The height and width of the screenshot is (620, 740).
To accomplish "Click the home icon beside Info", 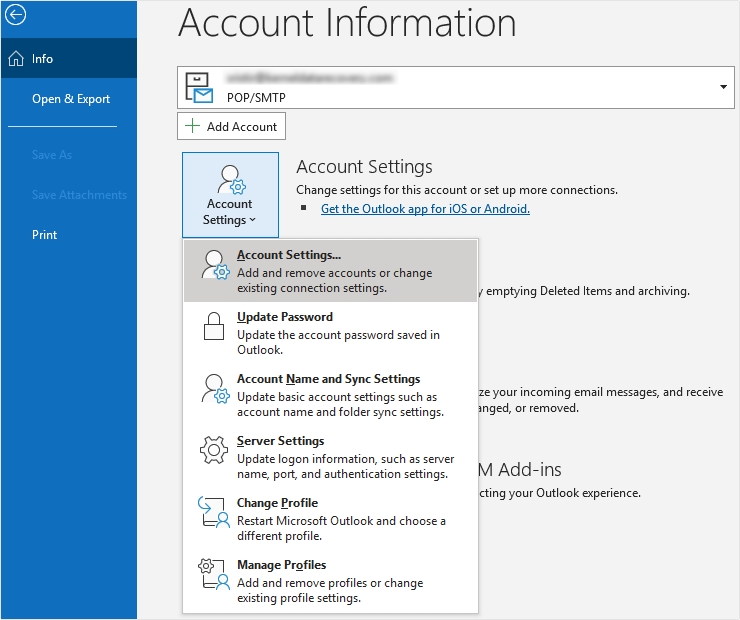I will coord(16,59).
